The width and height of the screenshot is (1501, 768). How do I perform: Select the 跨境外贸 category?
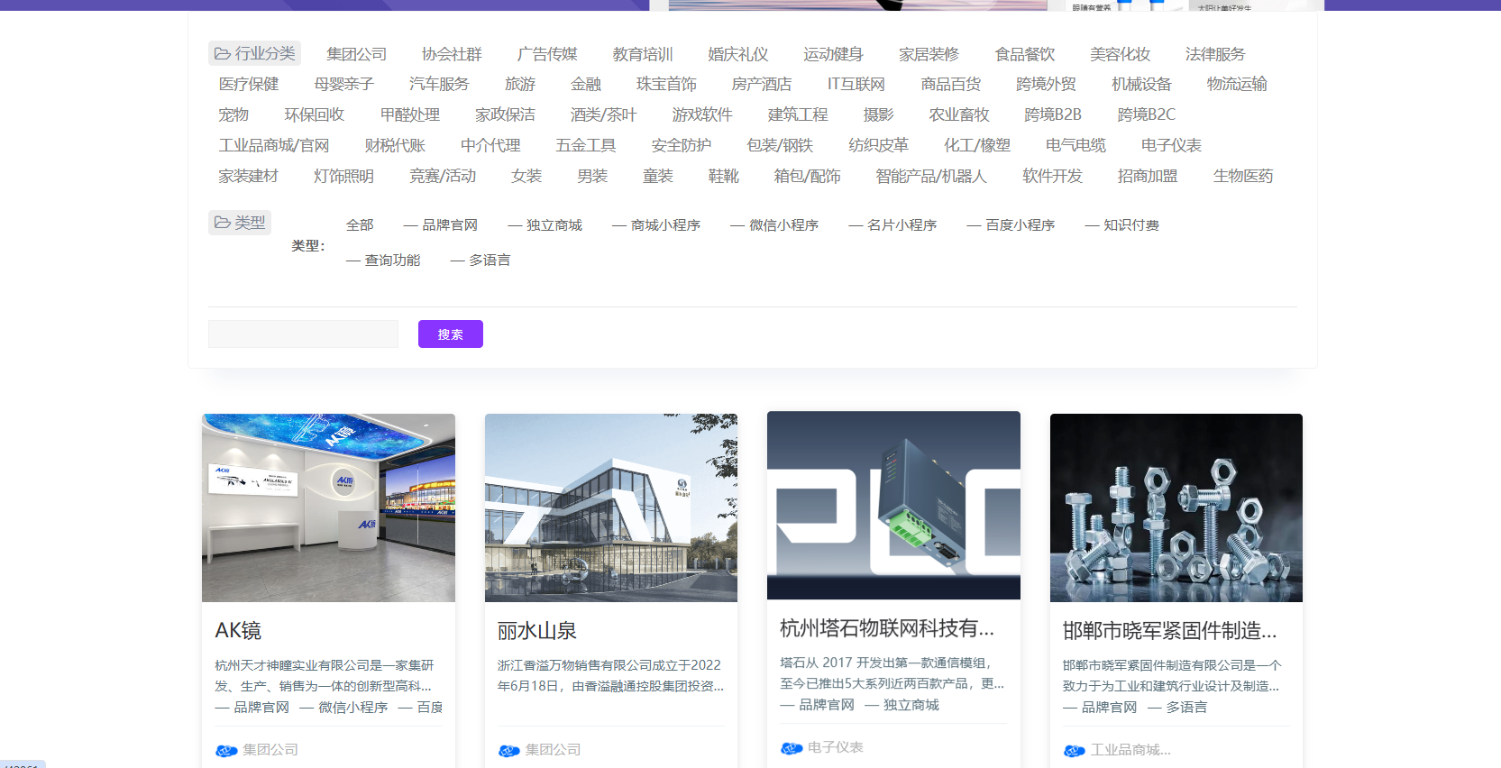1047,84
